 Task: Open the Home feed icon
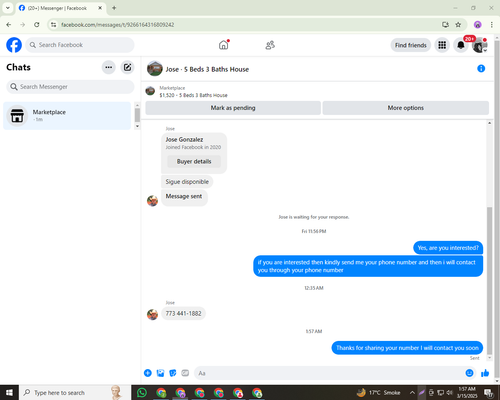224,45
